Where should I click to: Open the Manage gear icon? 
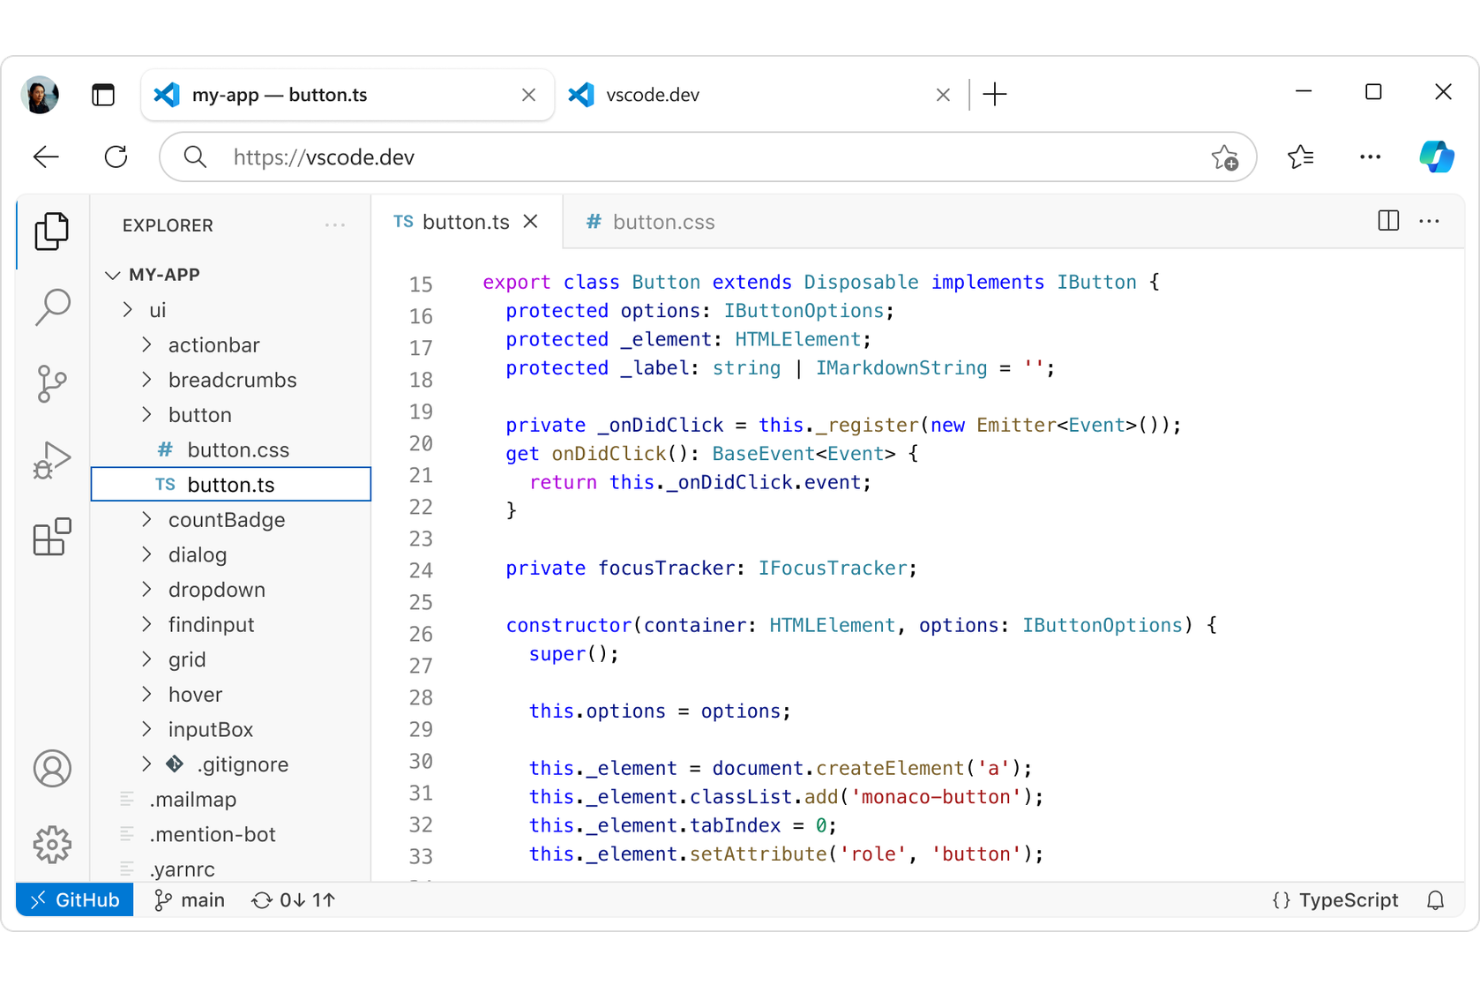pyautogui.click(x=52, y=845)
